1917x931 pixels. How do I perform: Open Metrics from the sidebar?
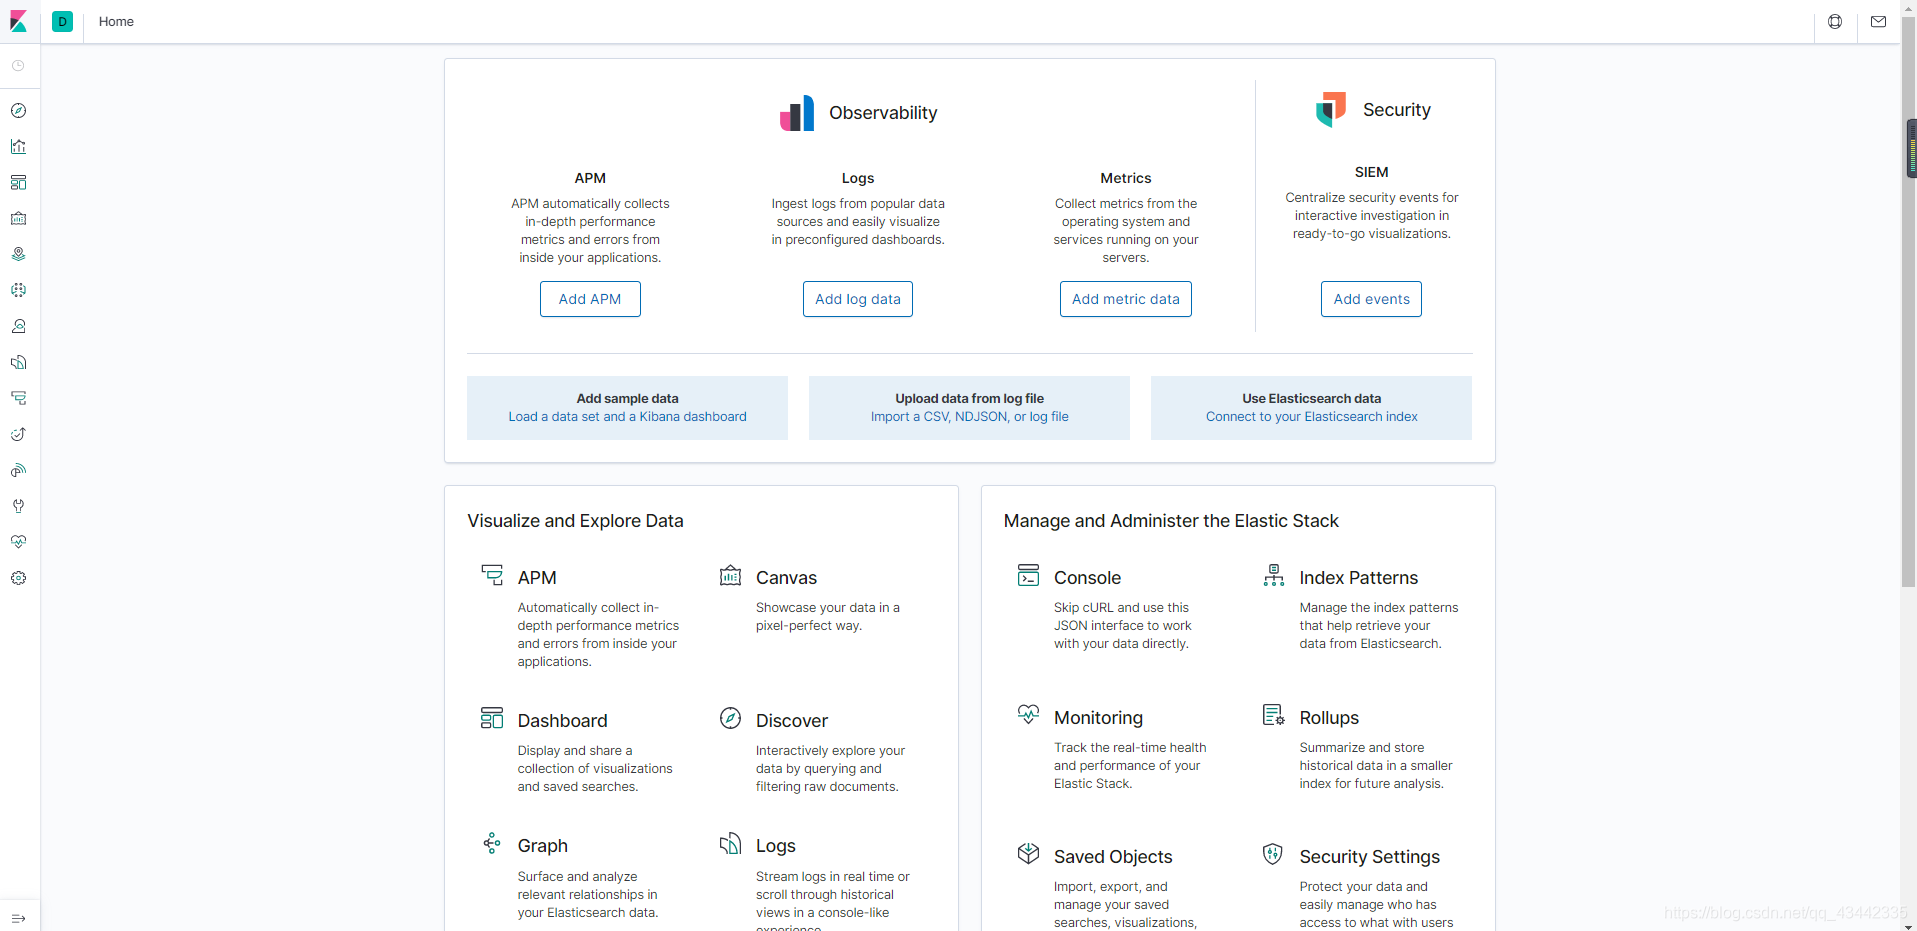(18, 327)
